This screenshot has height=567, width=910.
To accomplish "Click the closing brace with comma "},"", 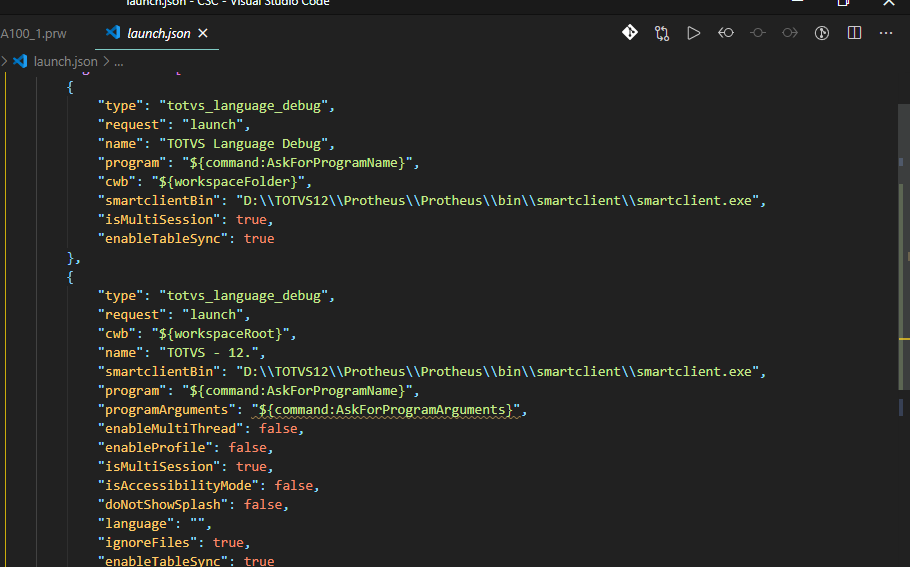I will 74,258.
